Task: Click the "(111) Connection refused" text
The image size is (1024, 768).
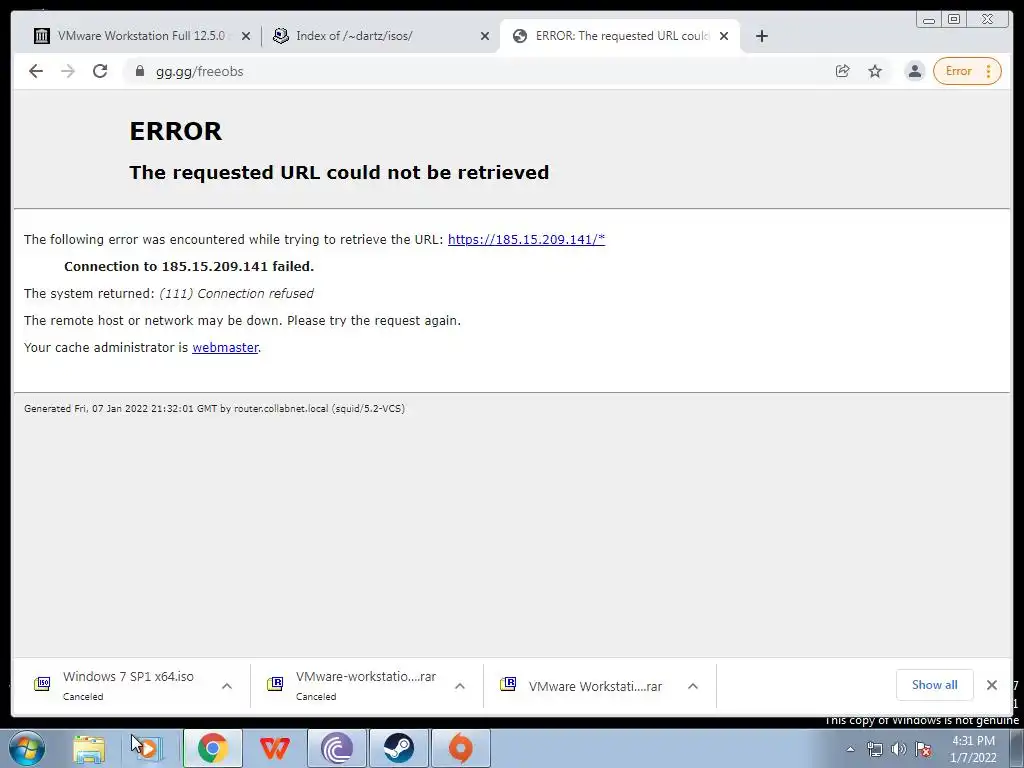Action: [236, 294]
